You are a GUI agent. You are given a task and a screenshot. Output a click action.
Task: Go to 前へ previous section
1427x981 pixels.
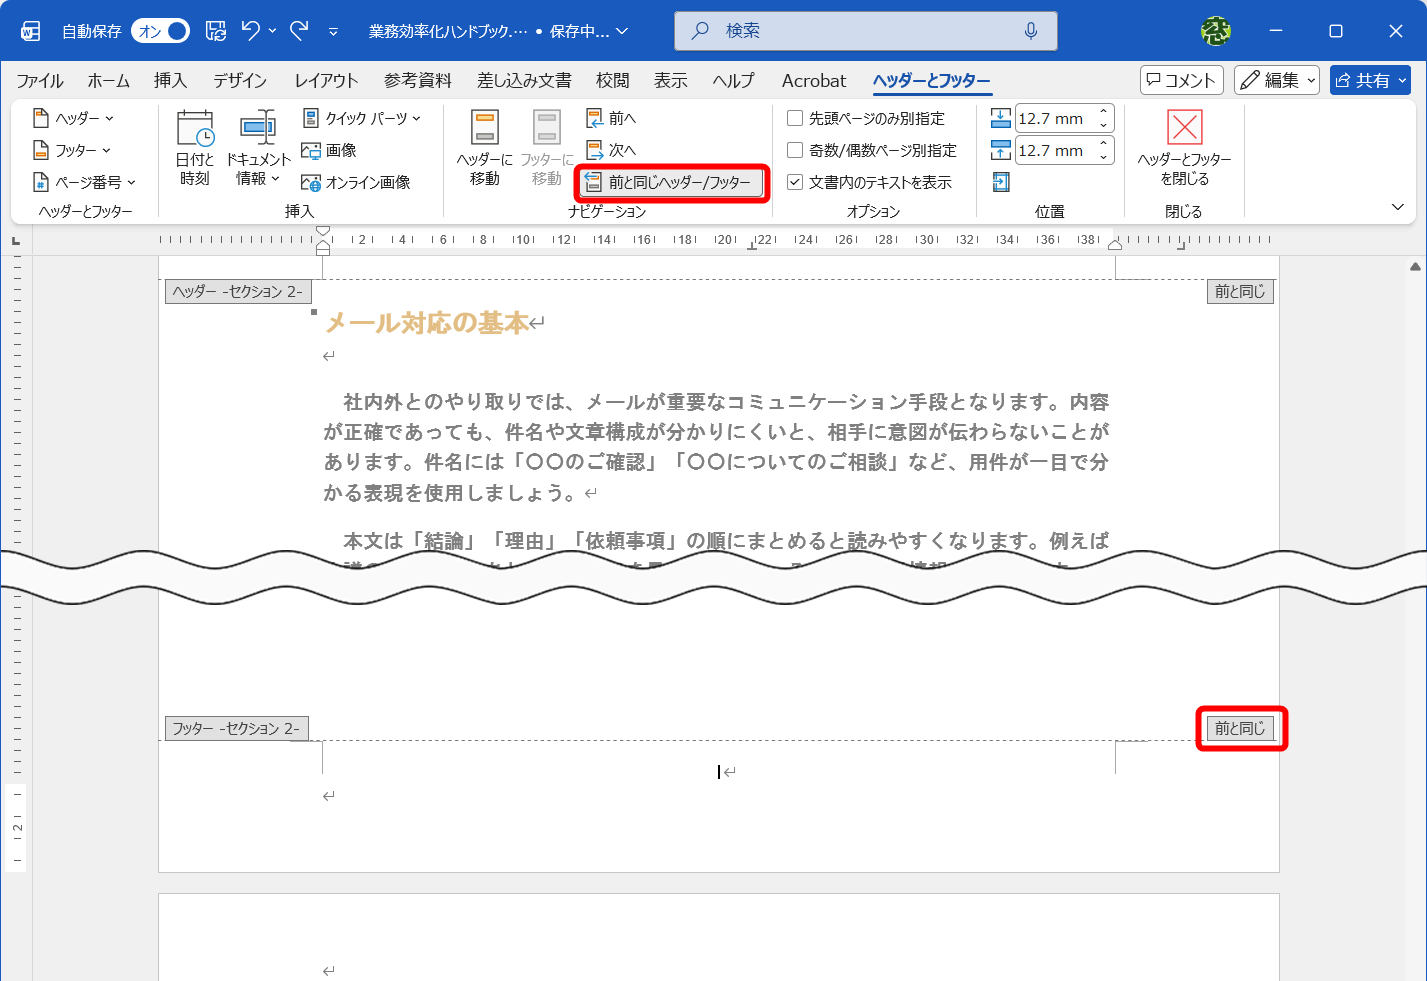611,118
